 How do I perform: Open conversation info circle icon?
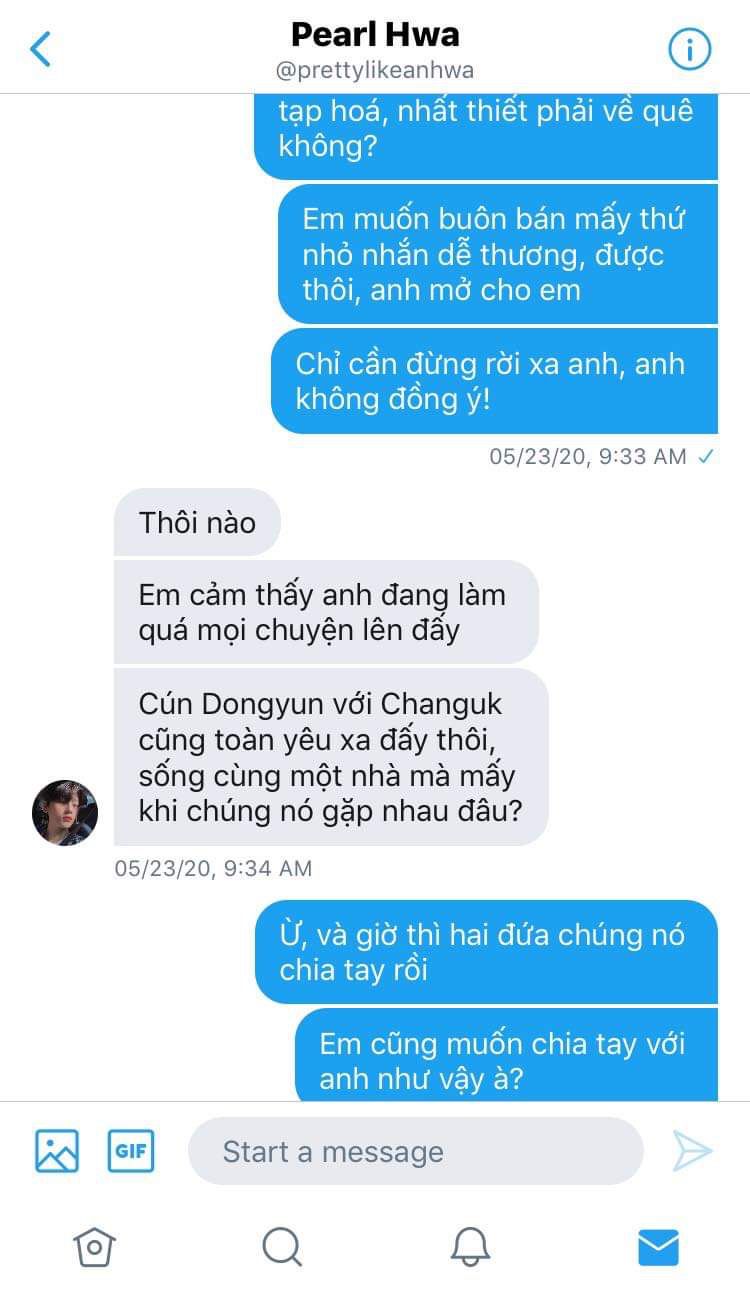coord(688,49)
